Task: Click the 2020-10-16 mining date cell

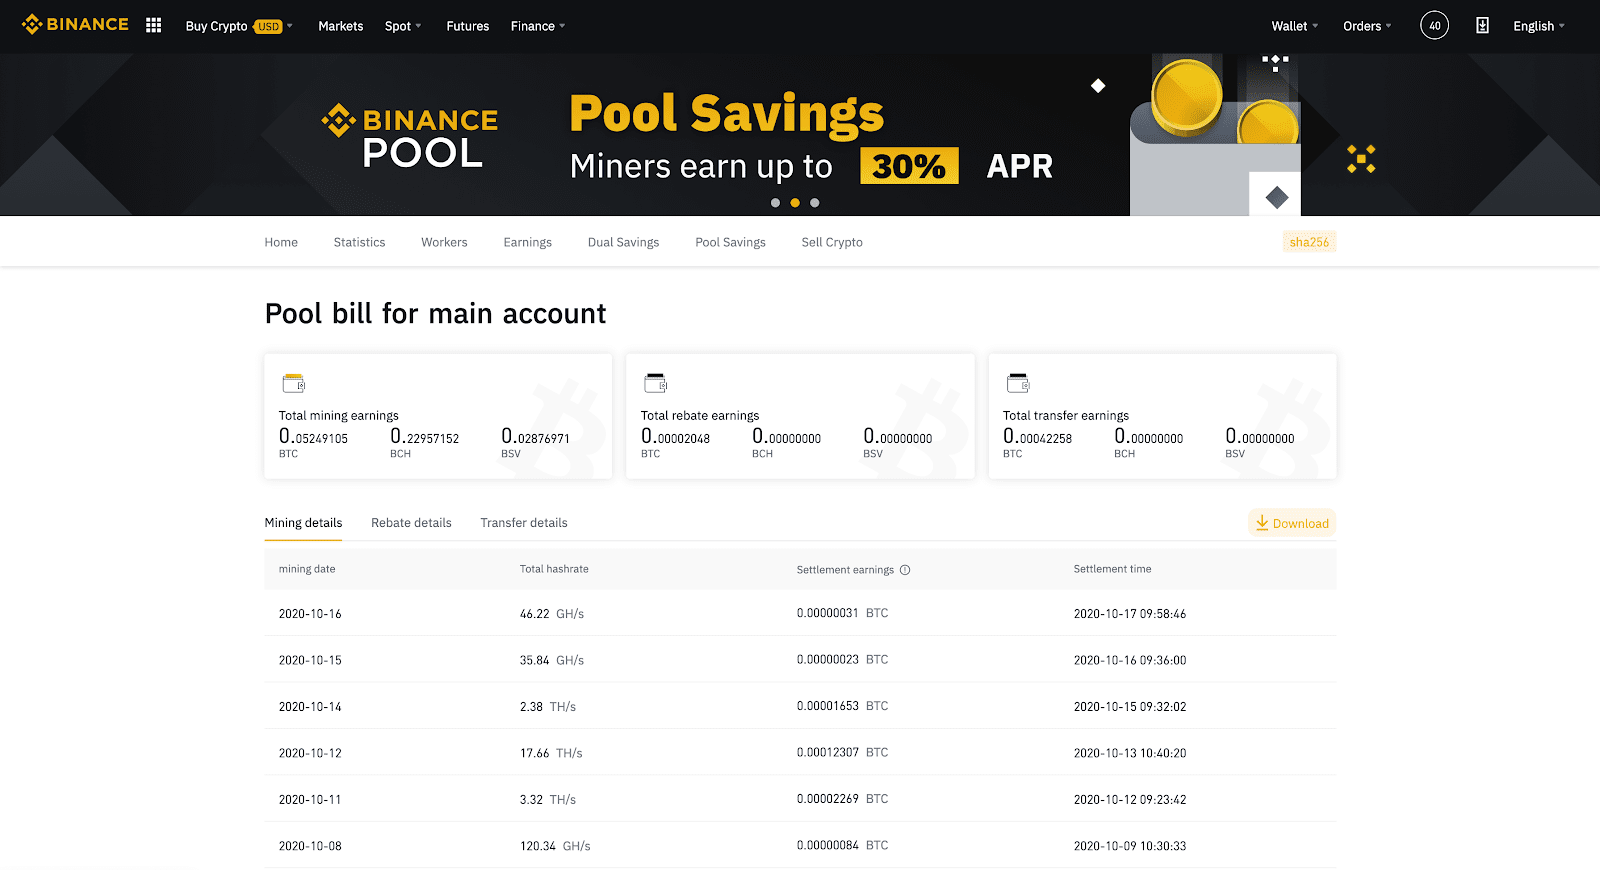Action: [310, 614]
